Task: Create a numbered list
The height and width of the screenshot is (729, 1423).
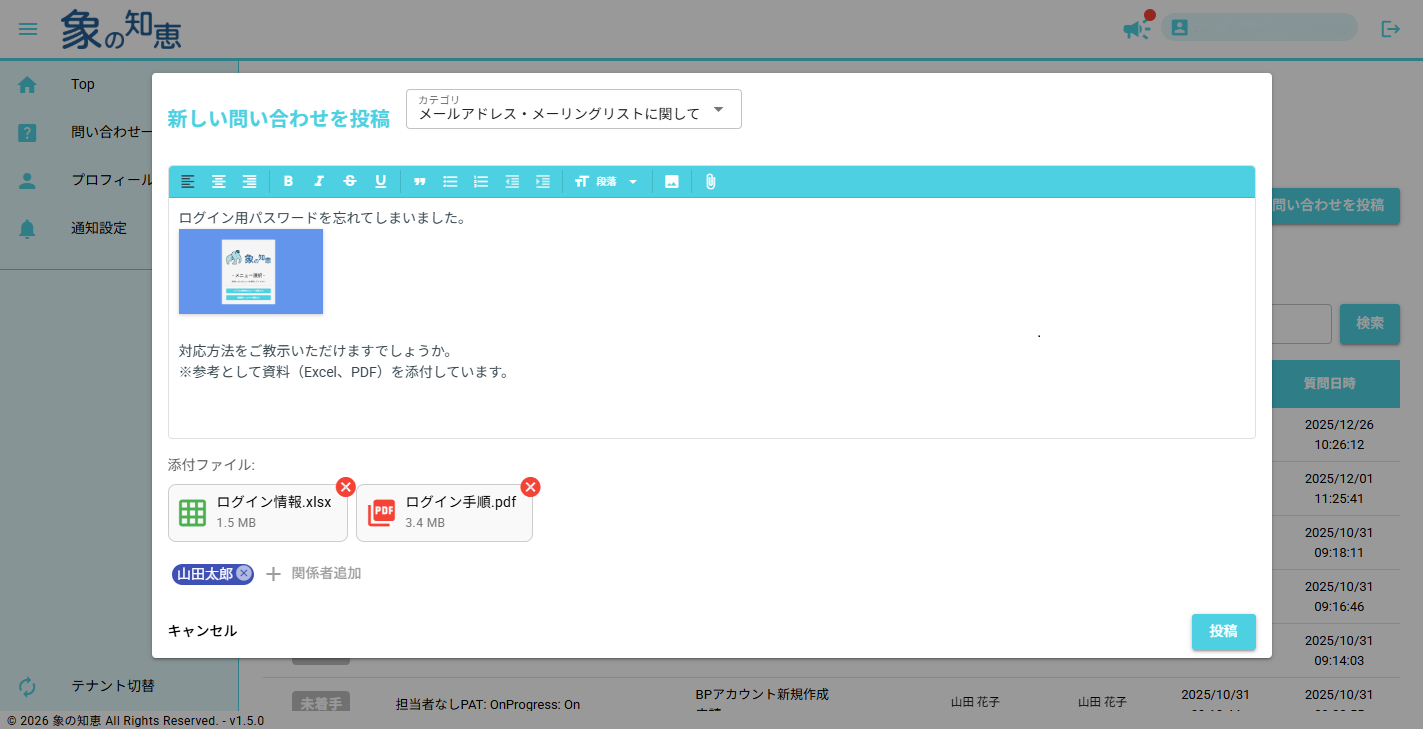Action: 481,181
